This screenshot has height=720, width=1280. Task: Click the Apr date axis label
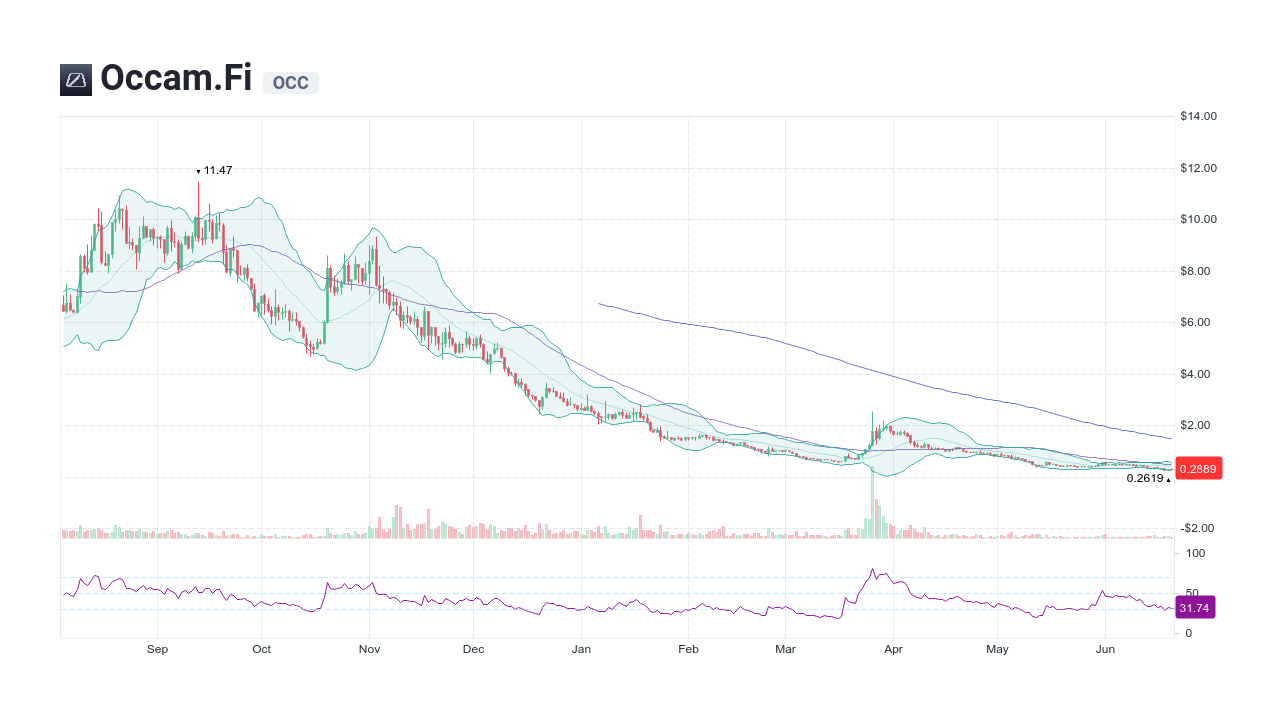tap(894, 649)
